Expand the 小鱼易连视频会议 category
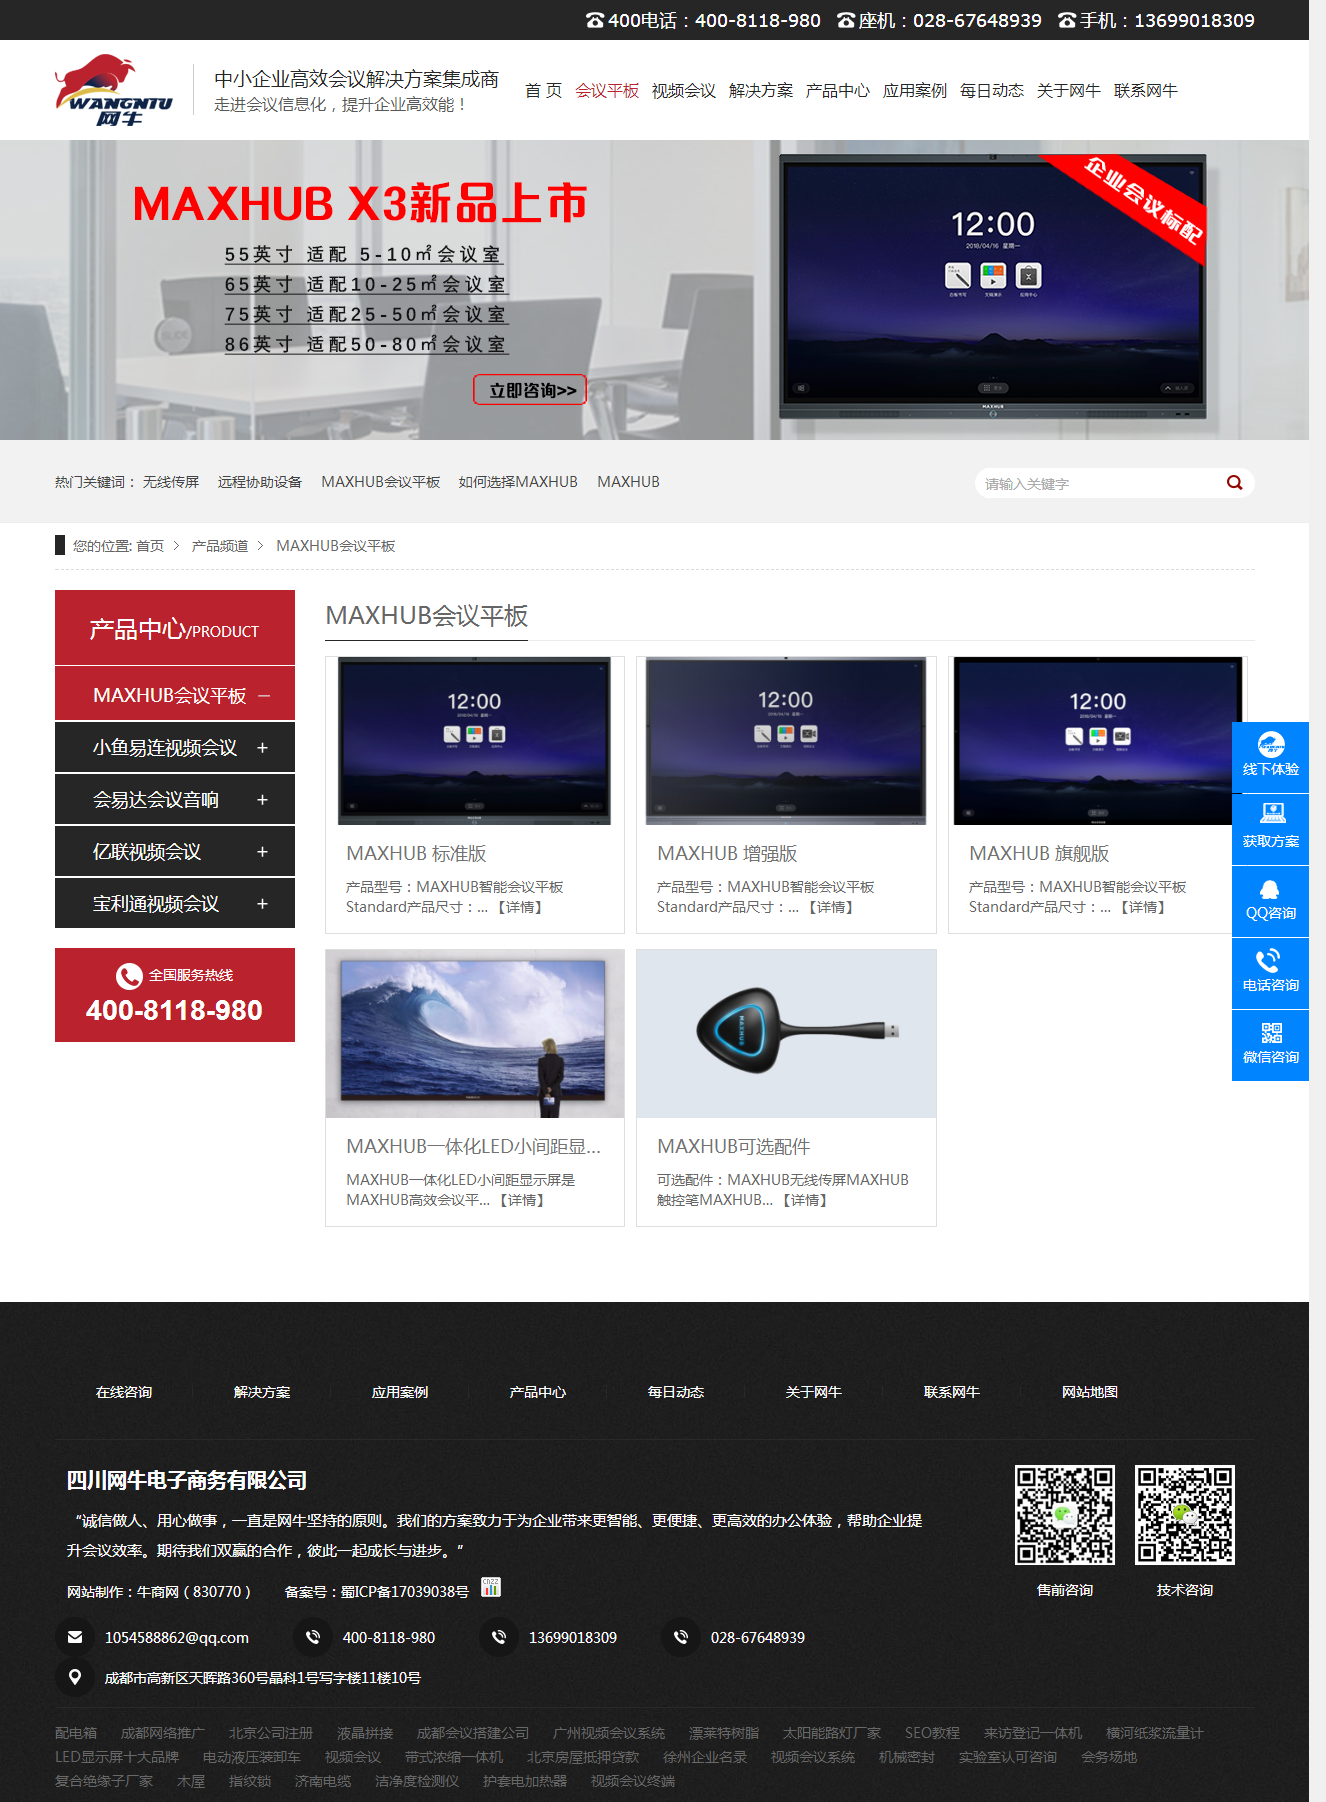1326x1802 pixels. (x=262, y=747)
